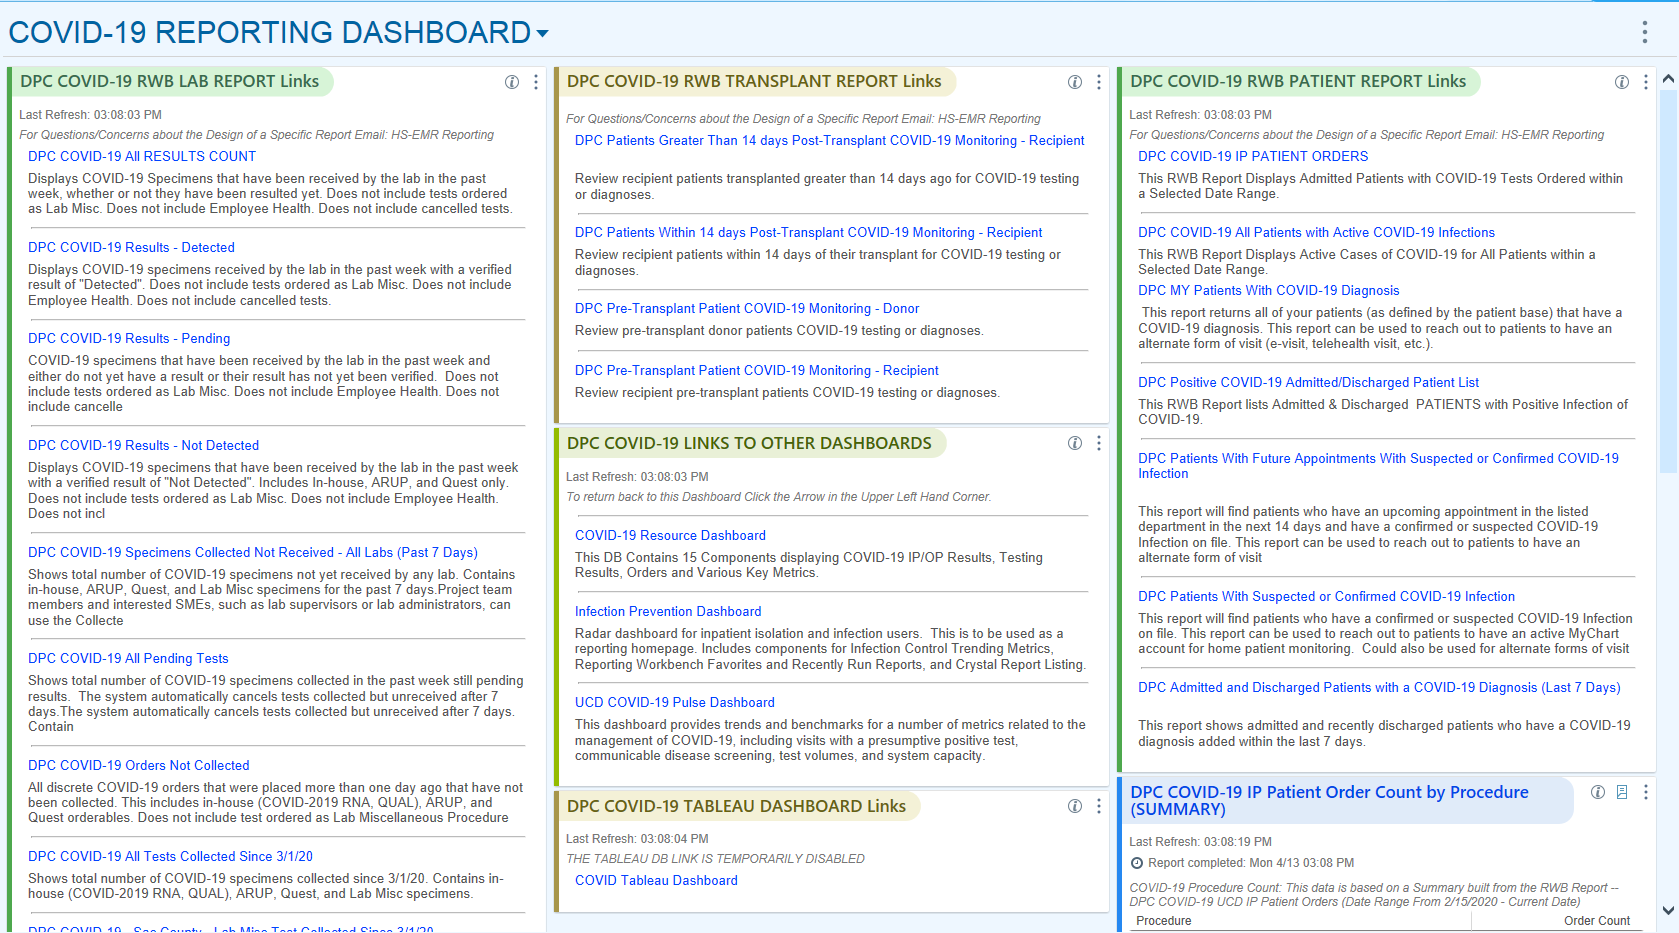Open the Infection Prevention Dashboard link
1679x933 pixels.
(x=668, y=611)
